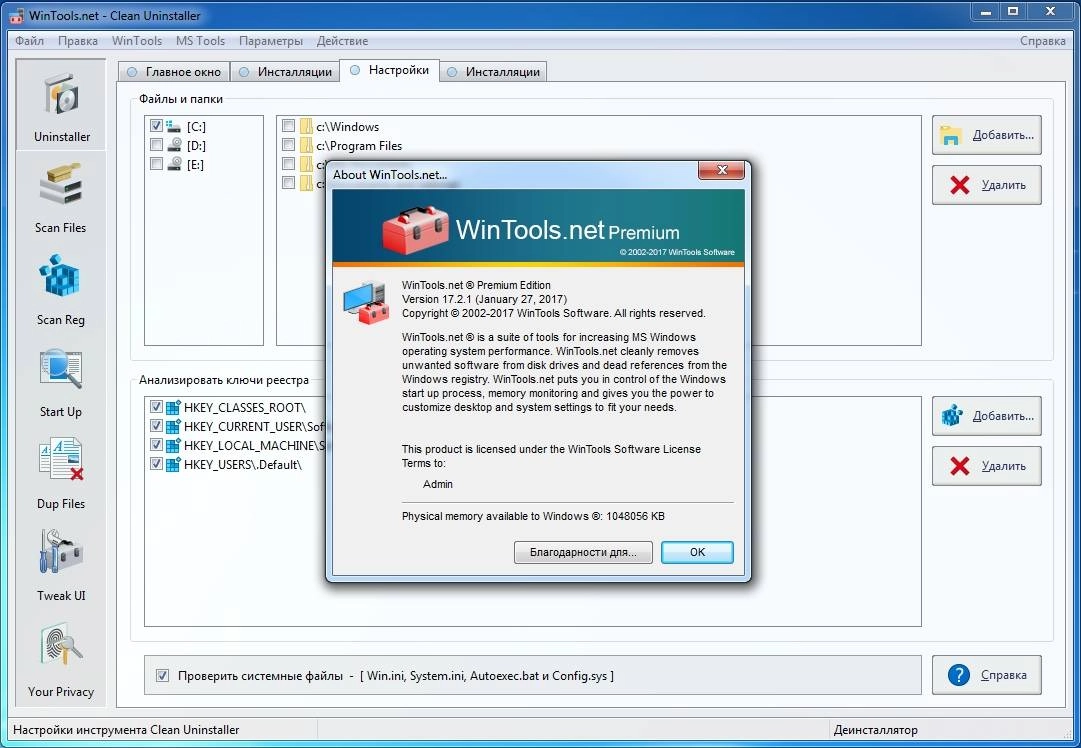This screenshot has width=1081, height=748.
Task: Check the c:\Windows folder checkbox
Action: (x=288, y=126)
